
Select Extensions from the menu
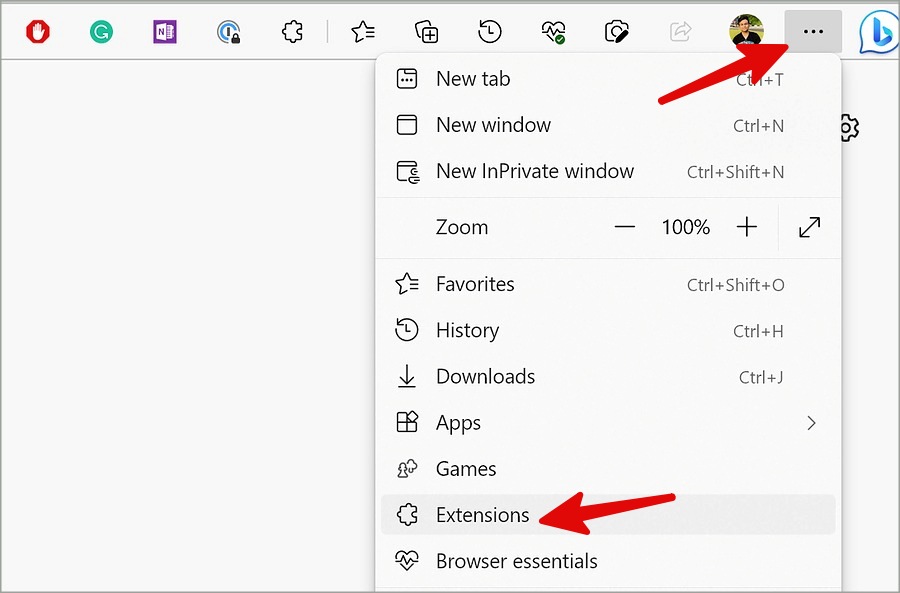click(x=483, y=515)
